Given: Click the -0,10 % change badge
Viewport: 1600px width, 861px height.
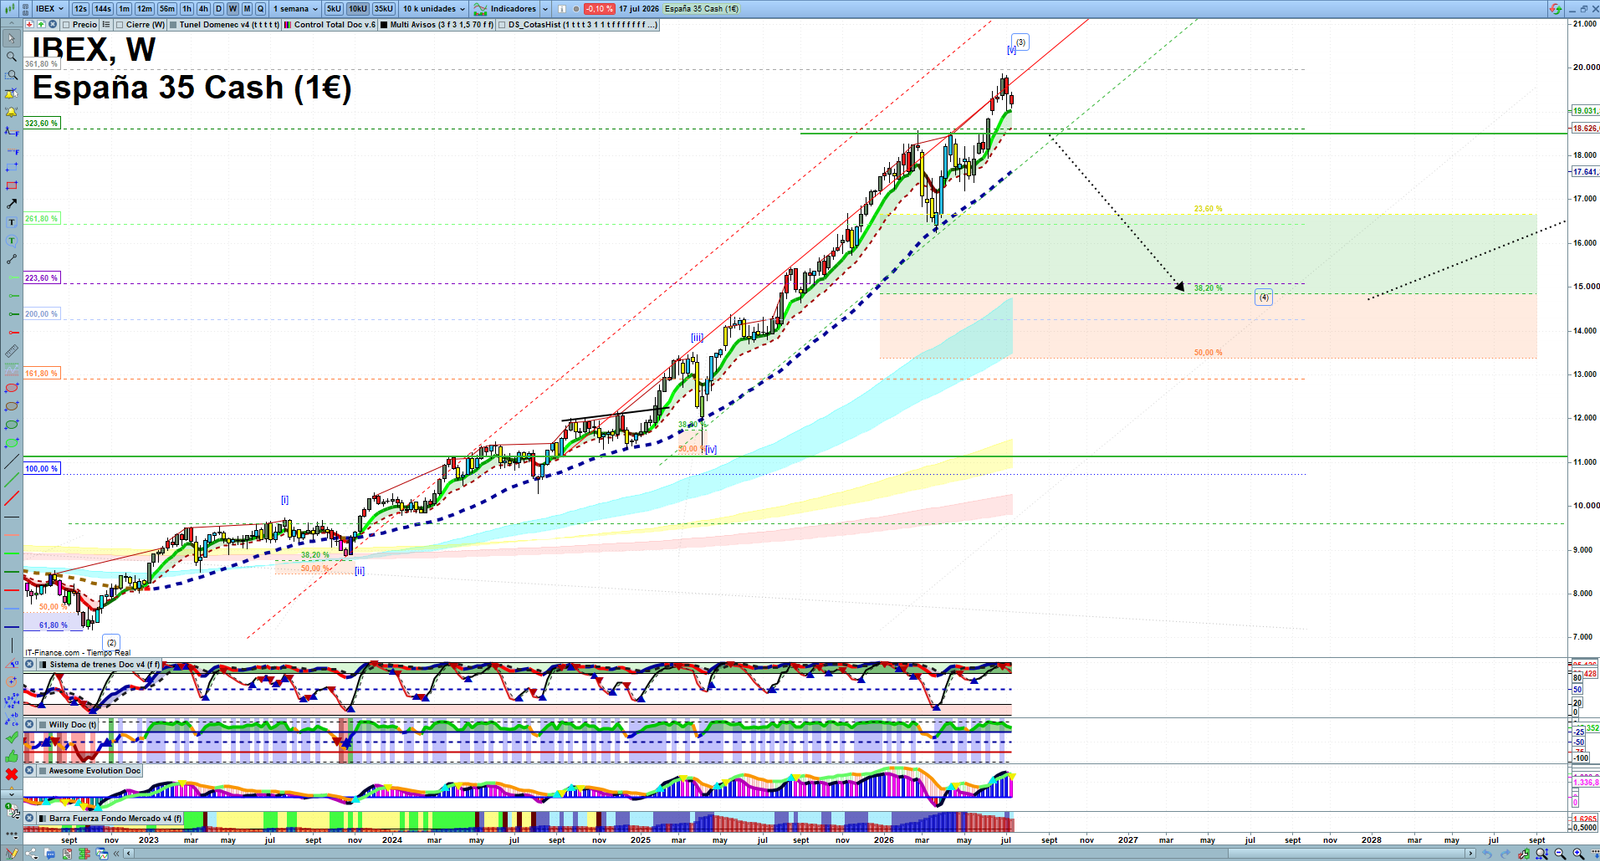Looking at the screenshot, I should pyautogui.click(x=599, y=9).
